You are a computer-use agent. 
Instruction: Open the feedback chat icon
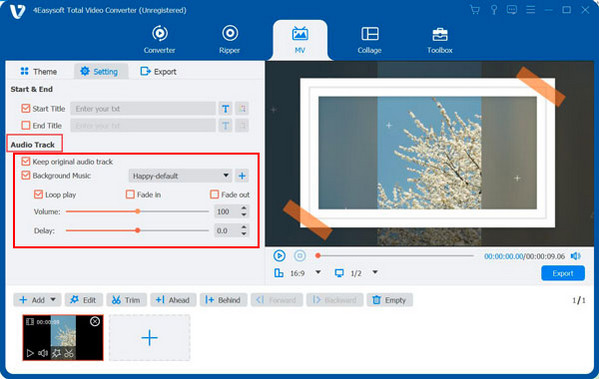click(512, 10)
